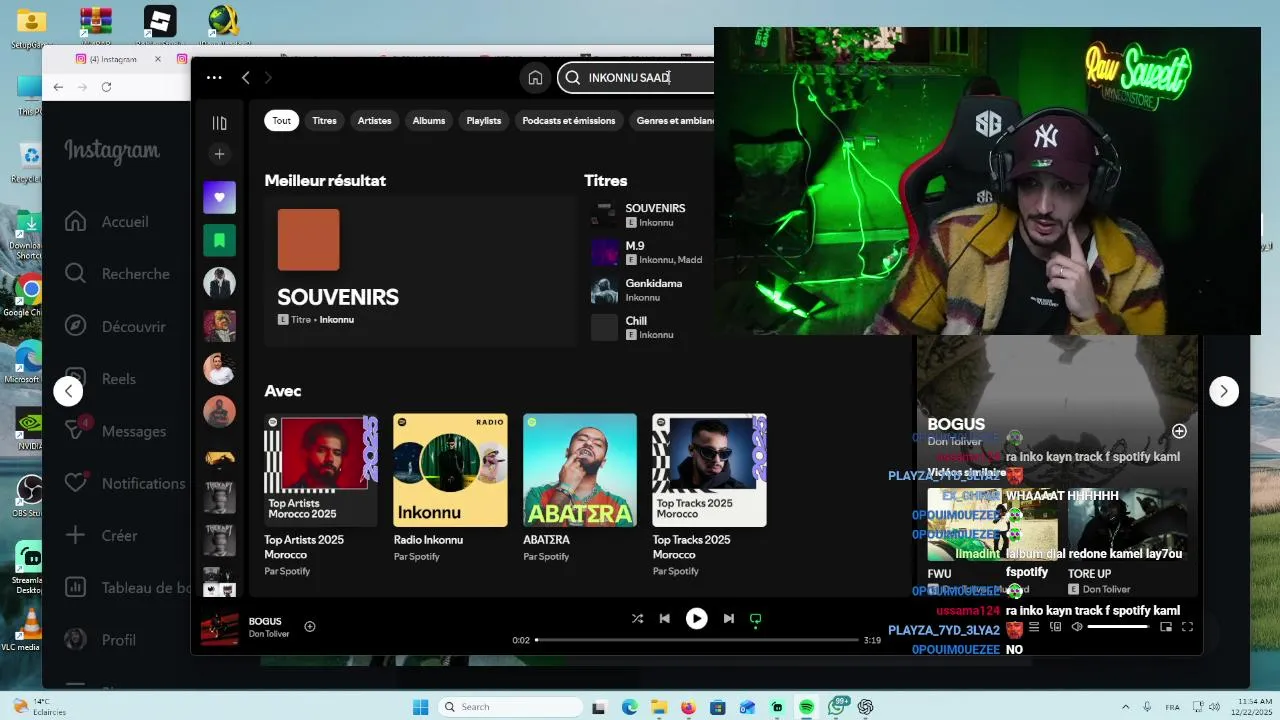The width and height of the screenshot is (1280, 720).
Task: Go forward in Spotify navigation history
Action: click(268, 77)
